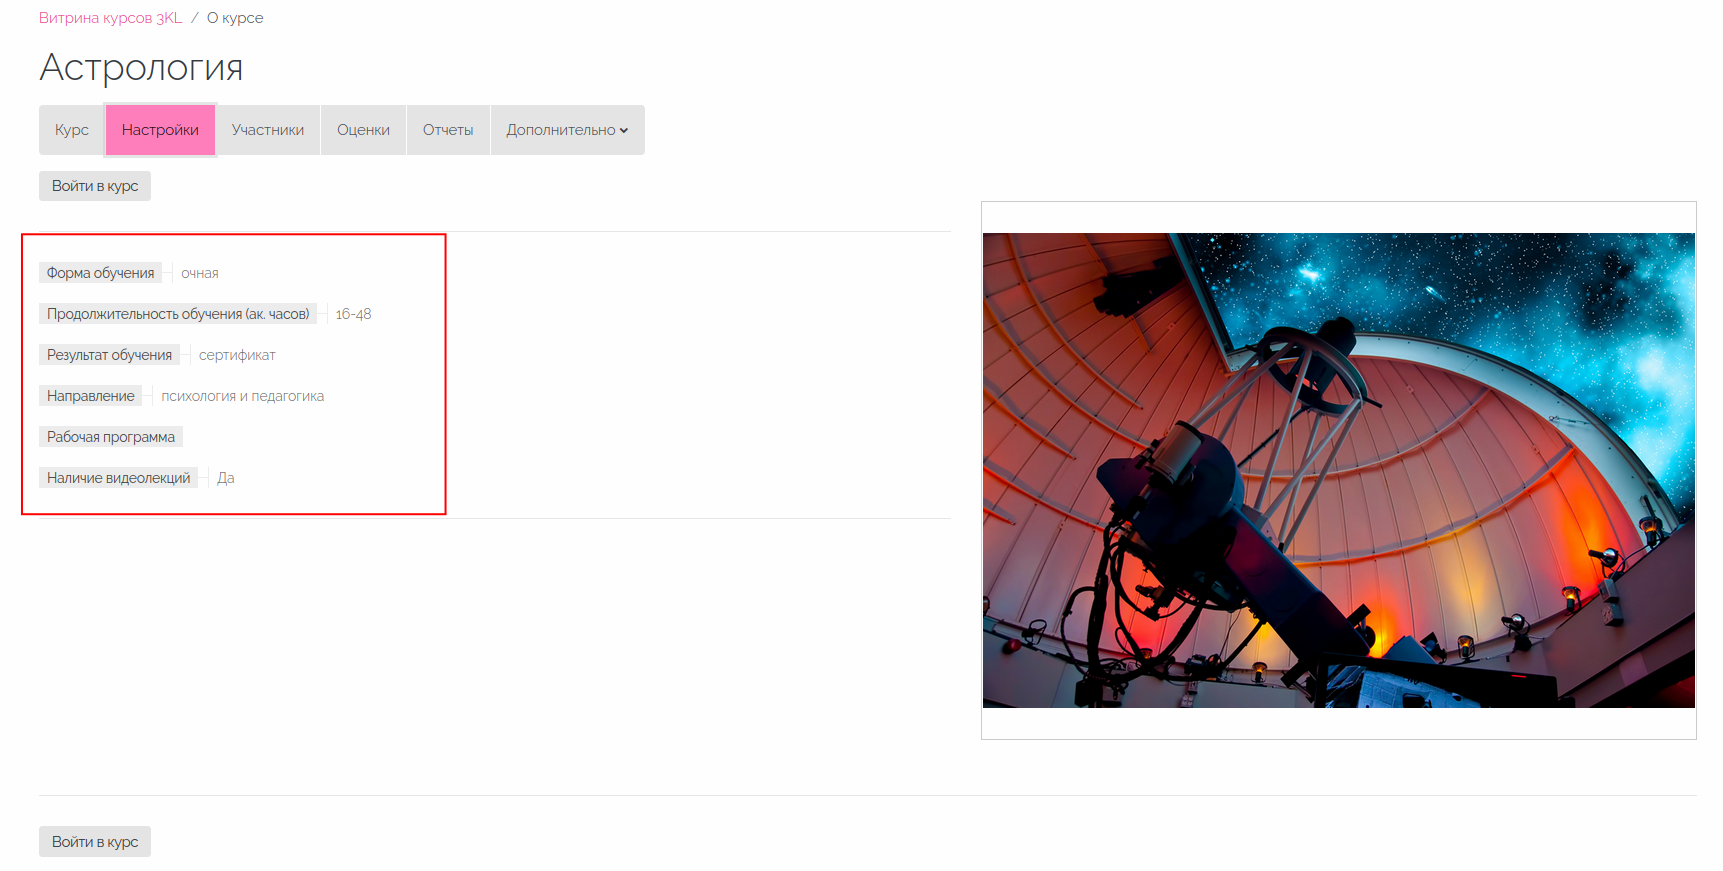Viewport: 1723px width, 871px height.
Task: Click the Наличие видеолекций label
Action: 118,478
